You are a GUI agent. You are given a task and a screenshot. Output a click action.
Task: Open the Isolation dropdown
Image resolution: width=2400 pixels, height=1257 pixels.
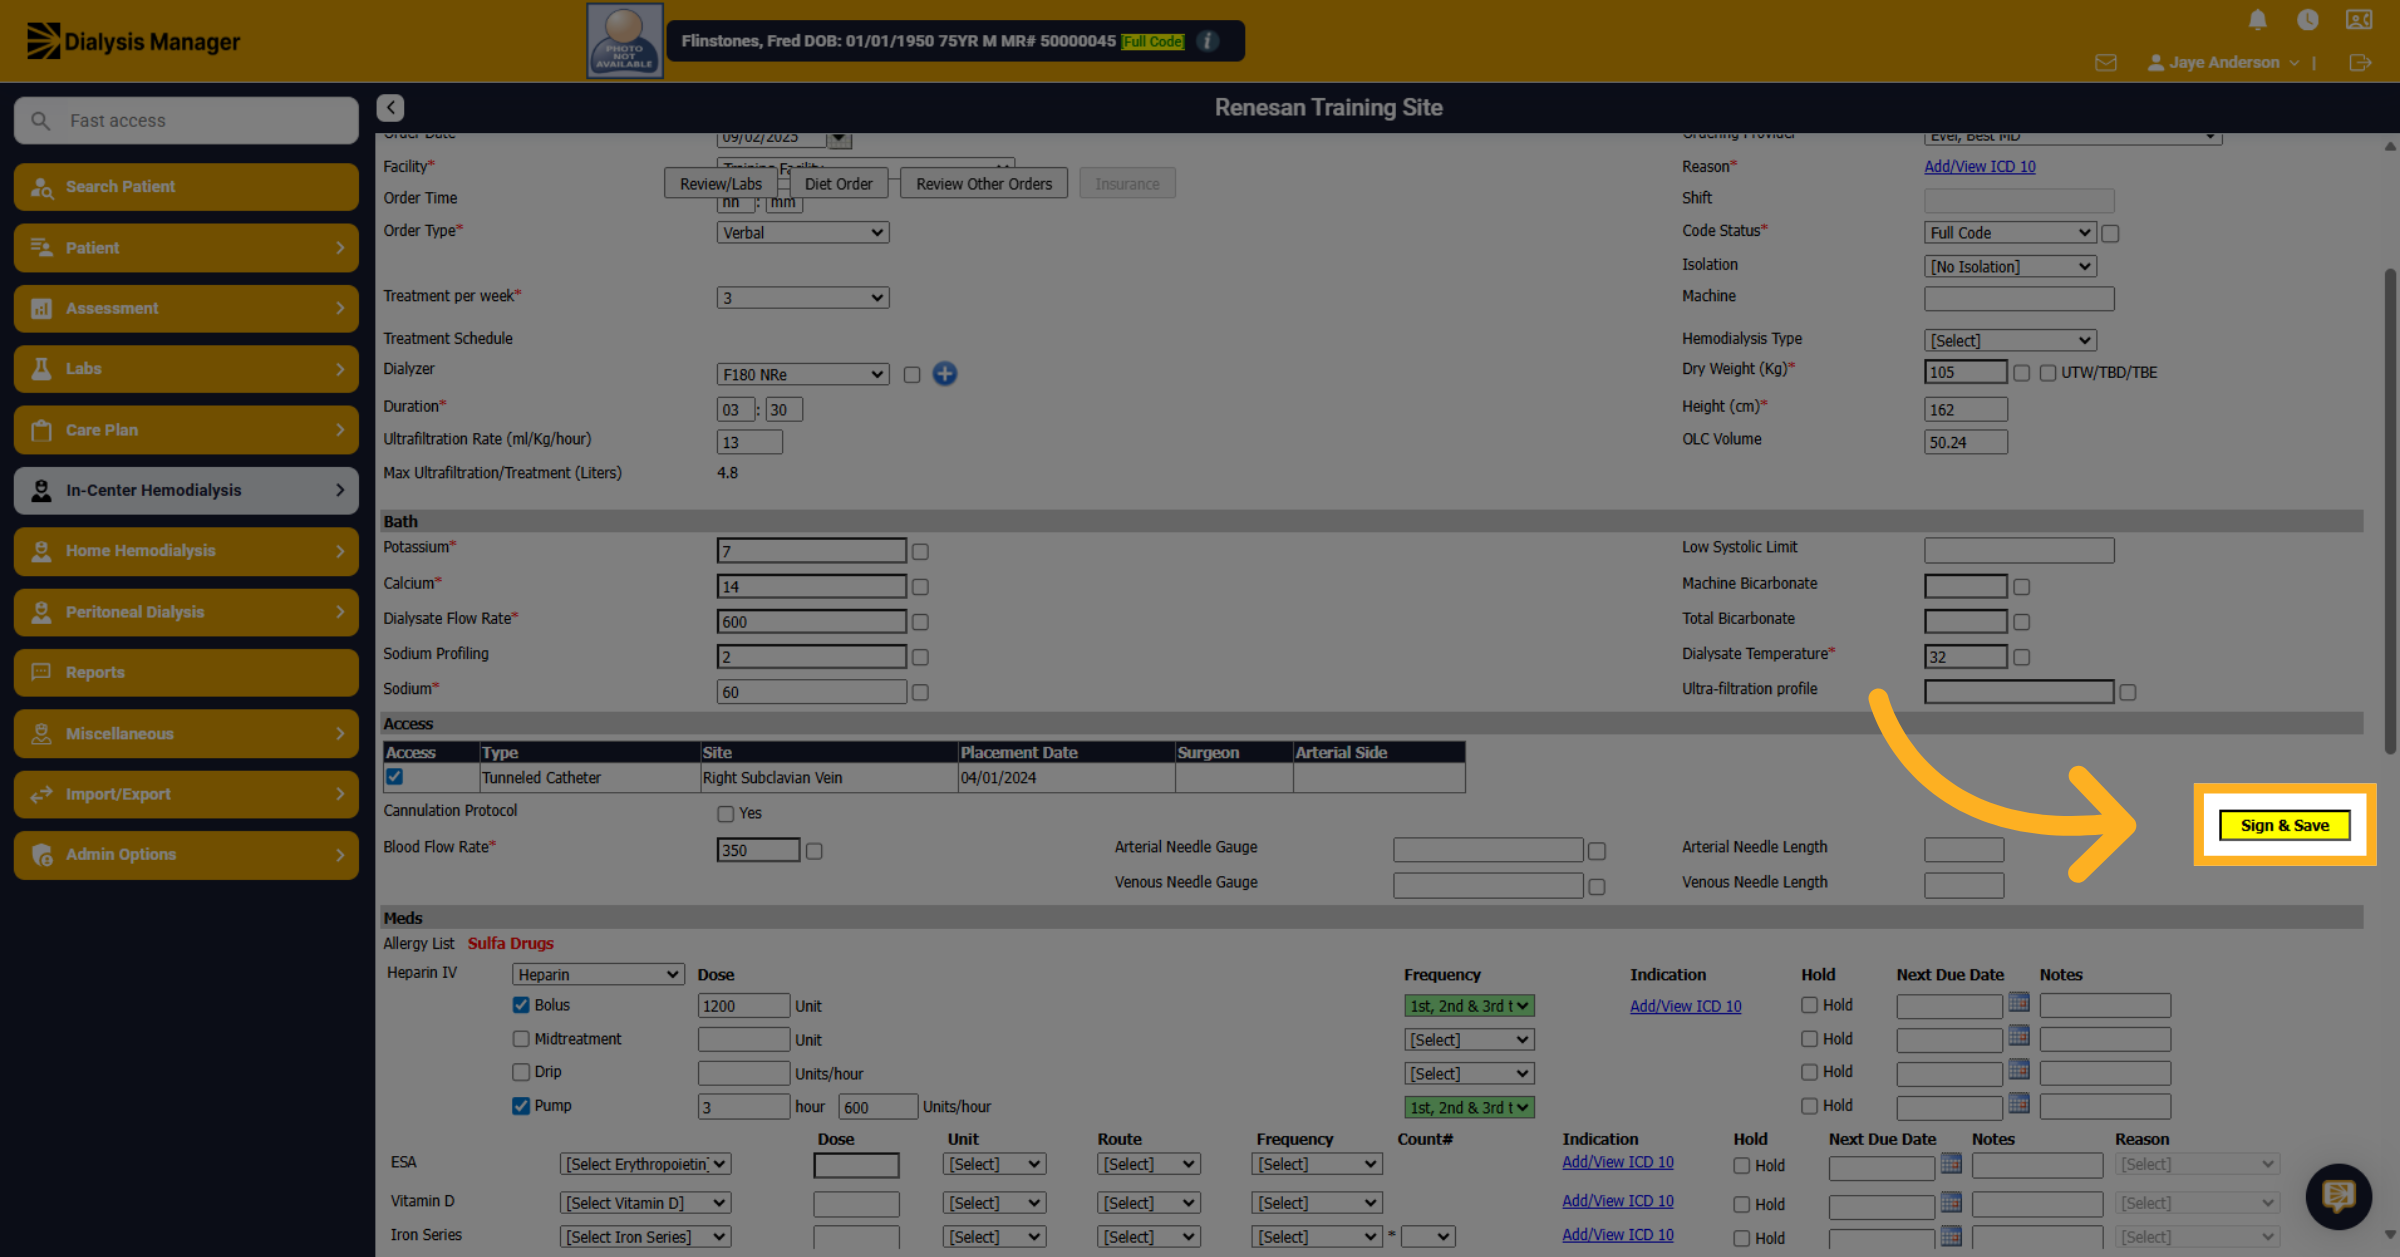point(2010,266)
